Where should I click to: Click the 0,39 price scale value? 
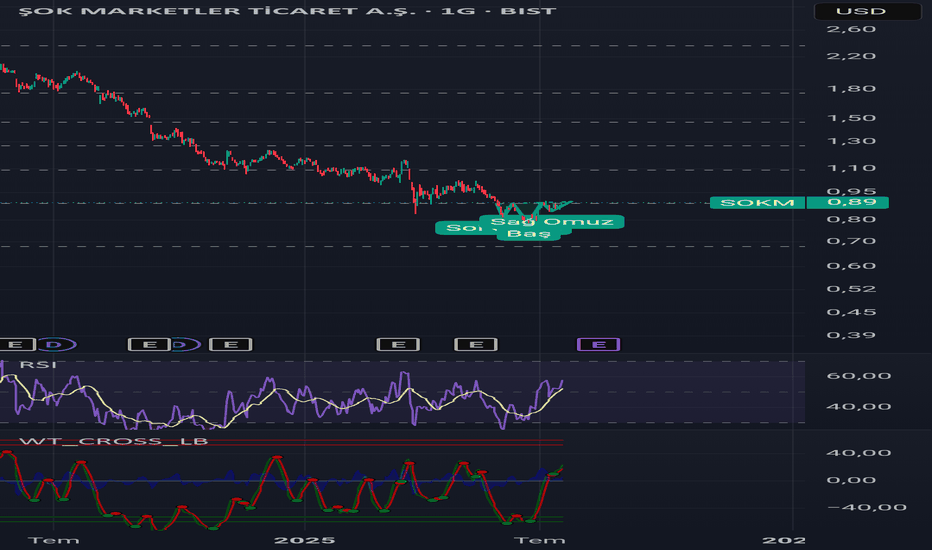851,335
